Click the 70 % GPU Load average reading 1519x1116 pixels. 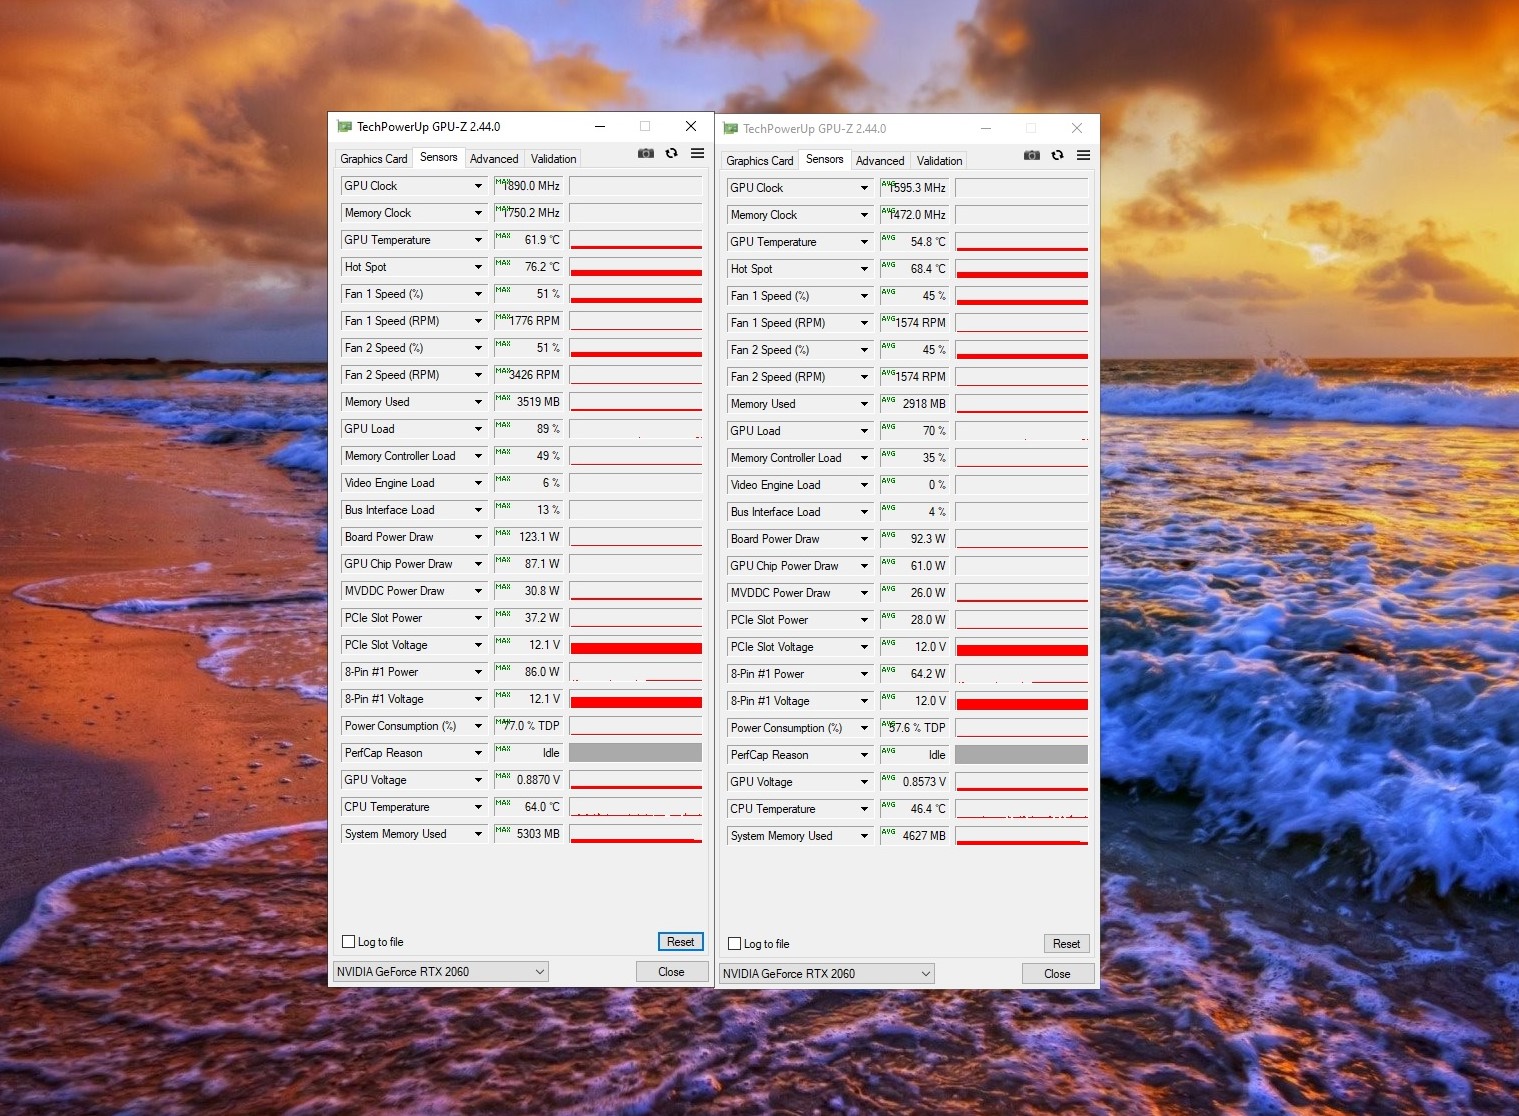pos(915,431)
